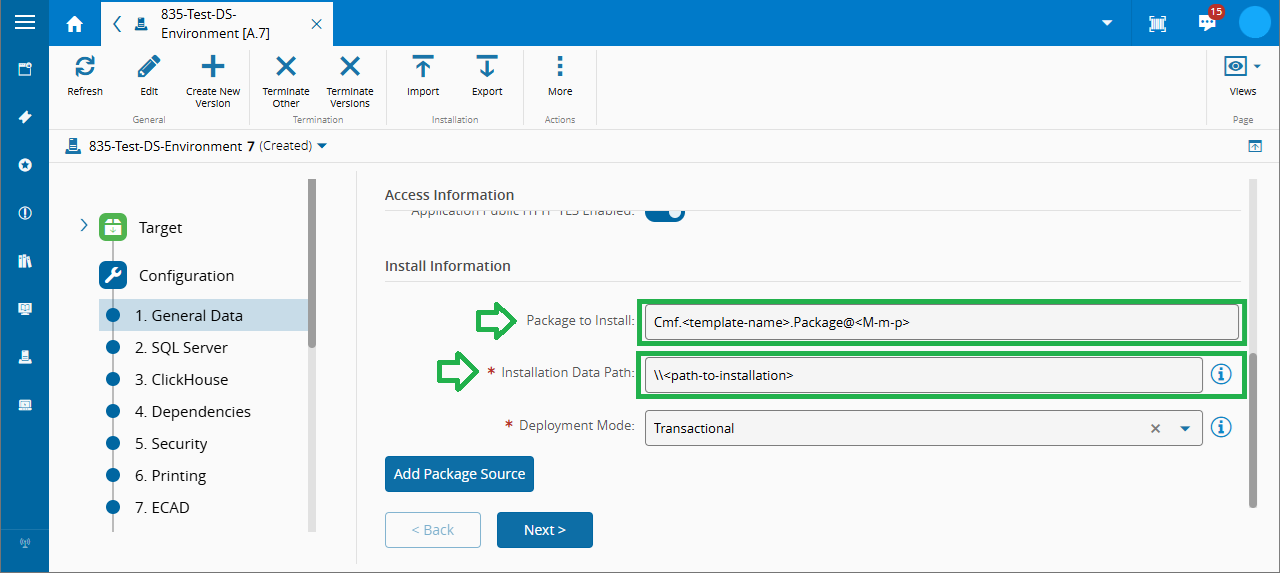The image size is (1280, 573).
Task: Expand the environment version dropdown arrow
Action: click(x=322, y=146)
